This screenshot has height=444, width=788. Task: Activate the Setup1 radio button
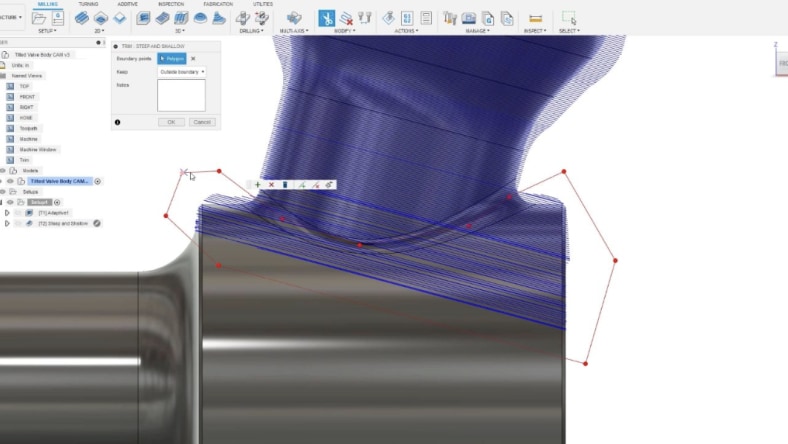tap(57, 202)
